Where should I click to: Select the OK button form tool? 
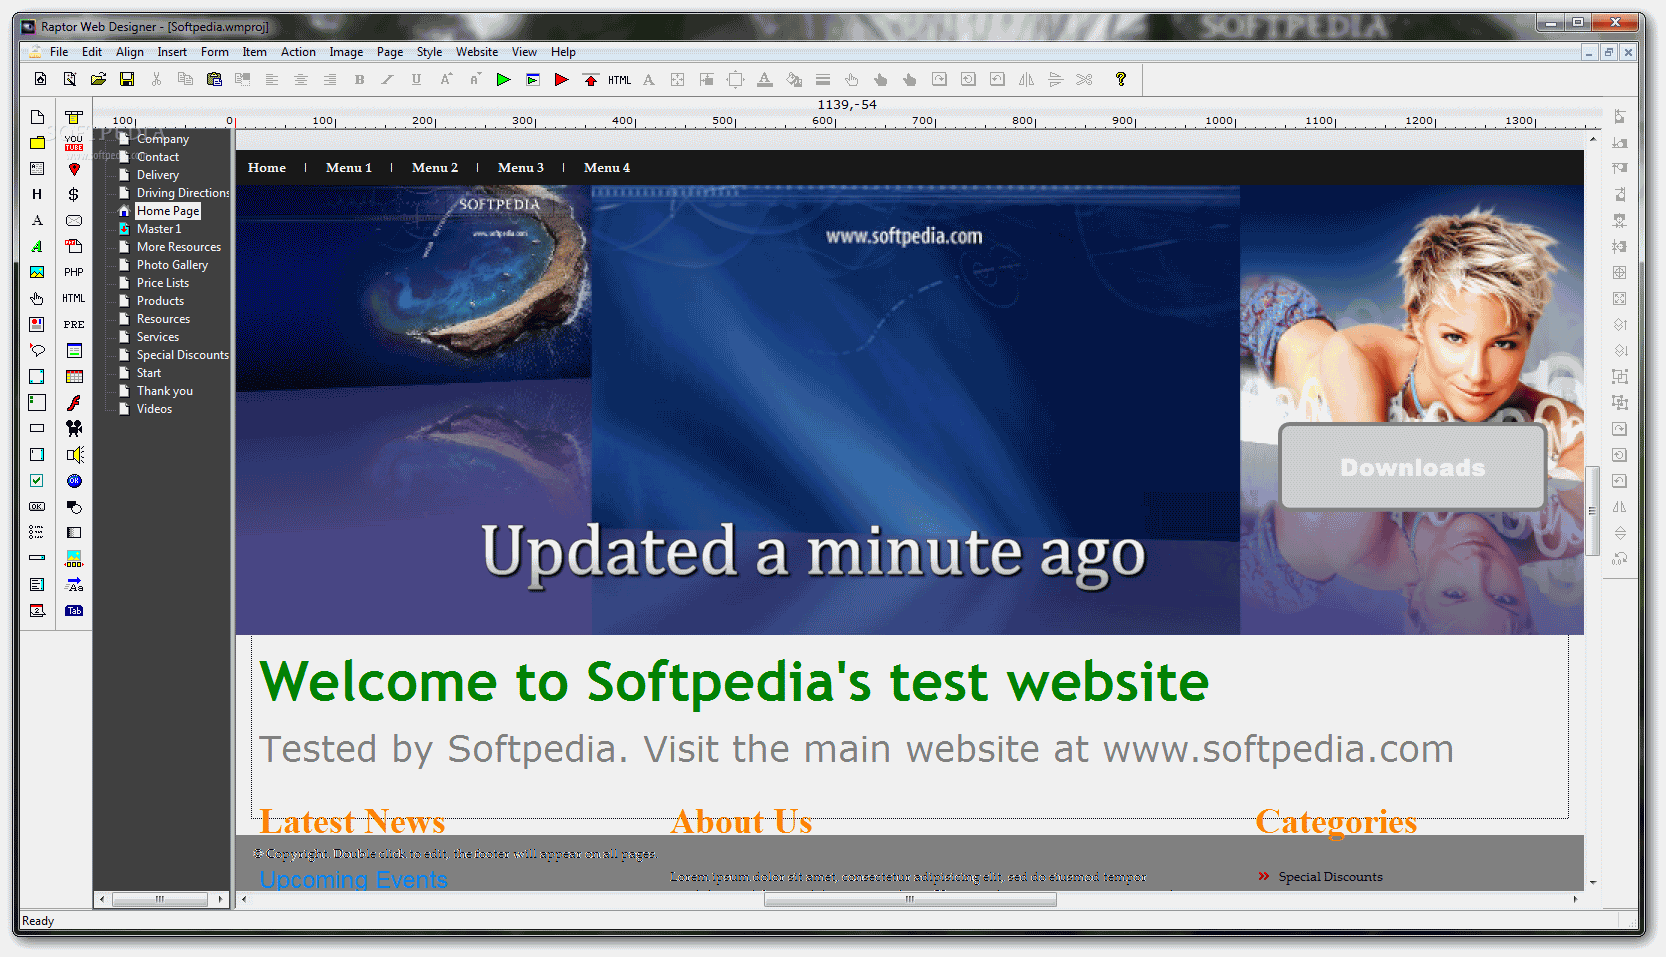(x=37, y=506)
